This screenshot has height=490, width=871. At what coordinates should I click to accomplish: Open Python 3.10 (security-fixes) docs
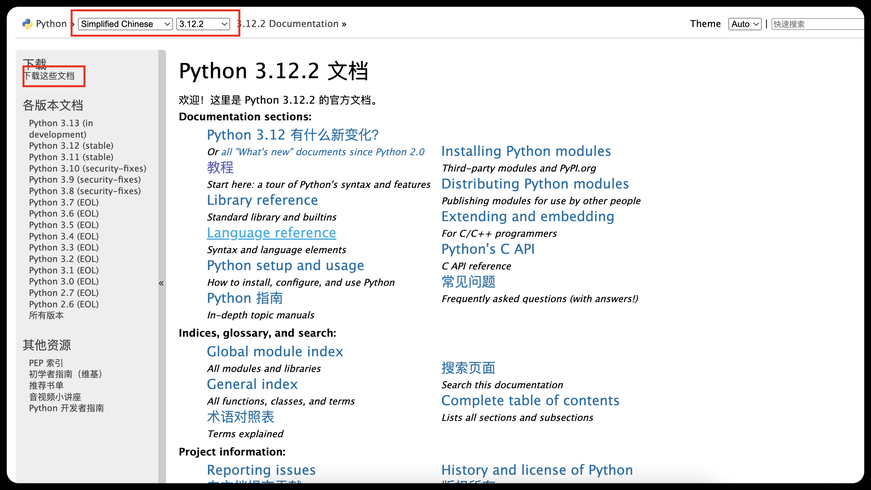pyautogui.click(x=88, y=168)
